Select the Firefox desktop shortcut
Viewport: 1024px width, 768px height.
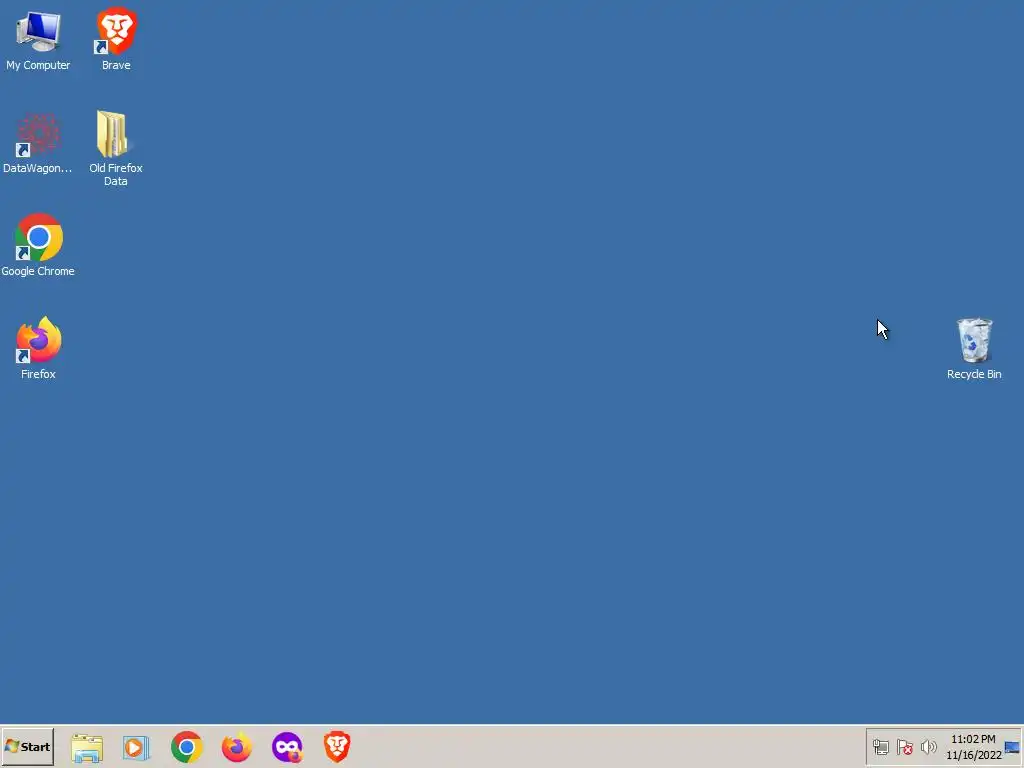(x=38, y=348)
